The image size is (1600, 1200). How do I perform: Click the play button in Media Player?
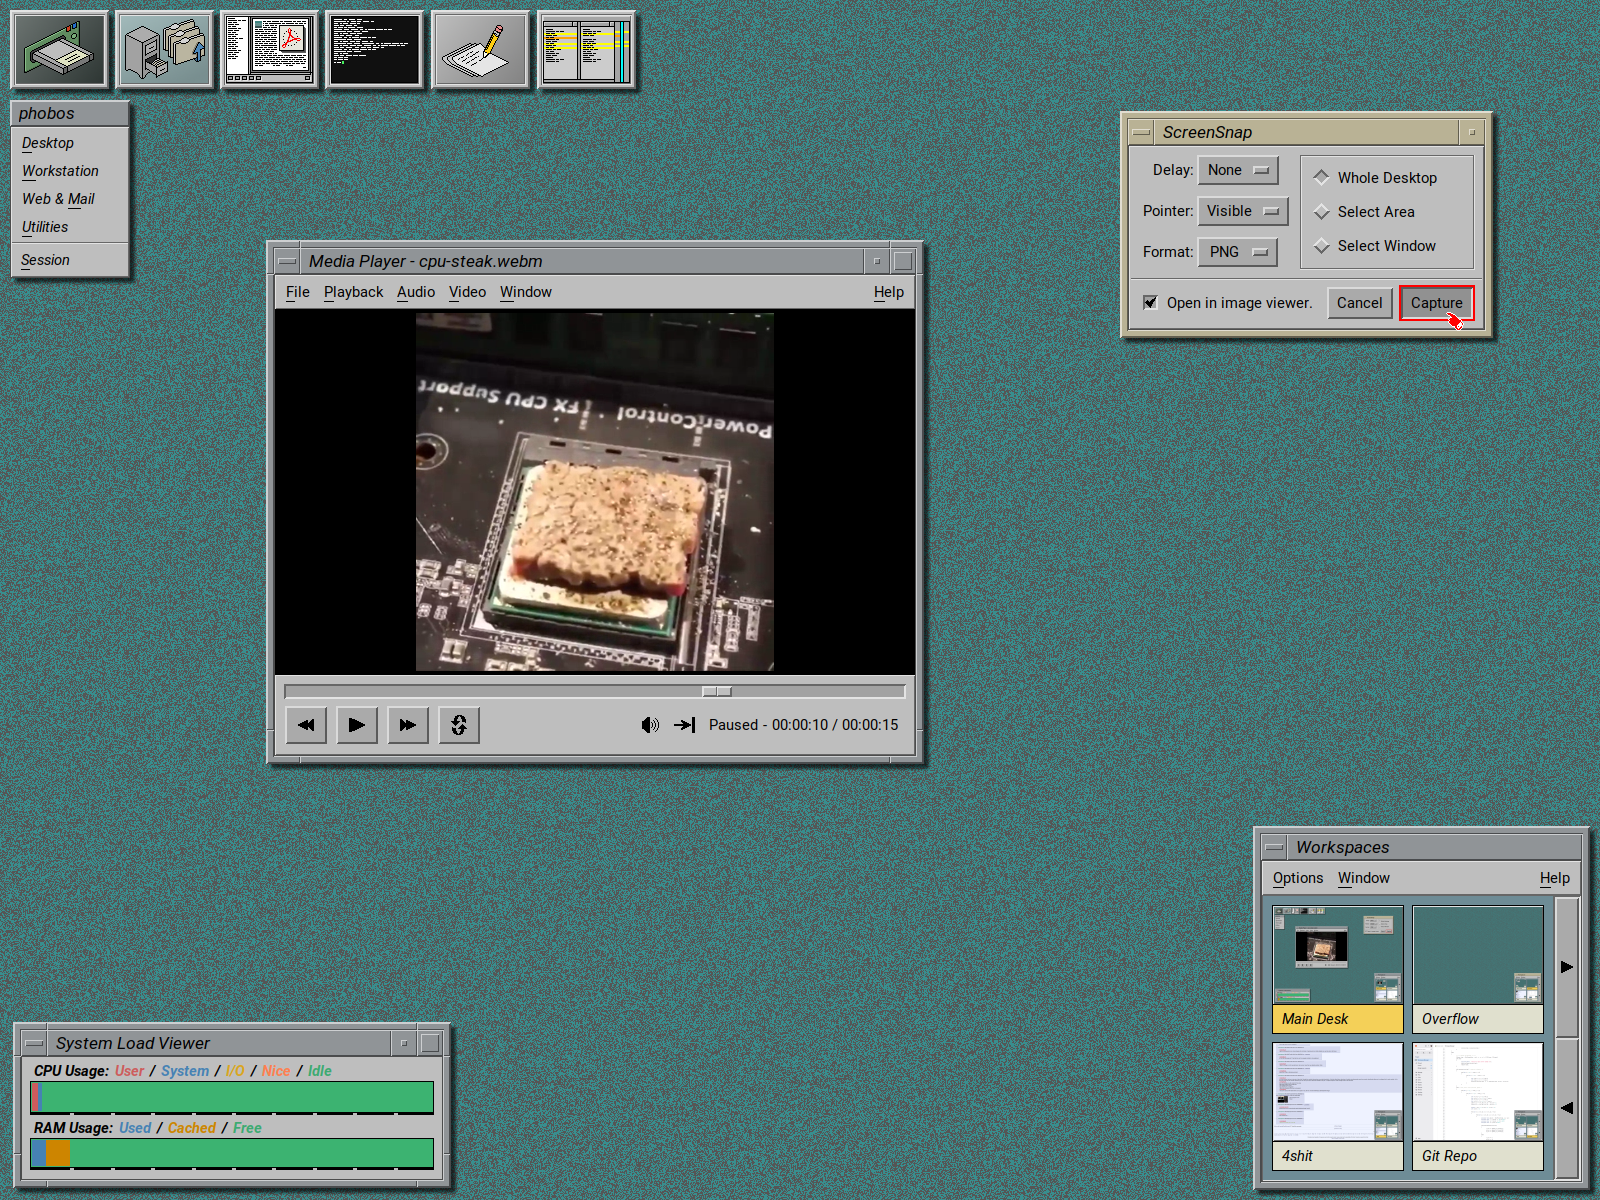(x=356, y=725)
